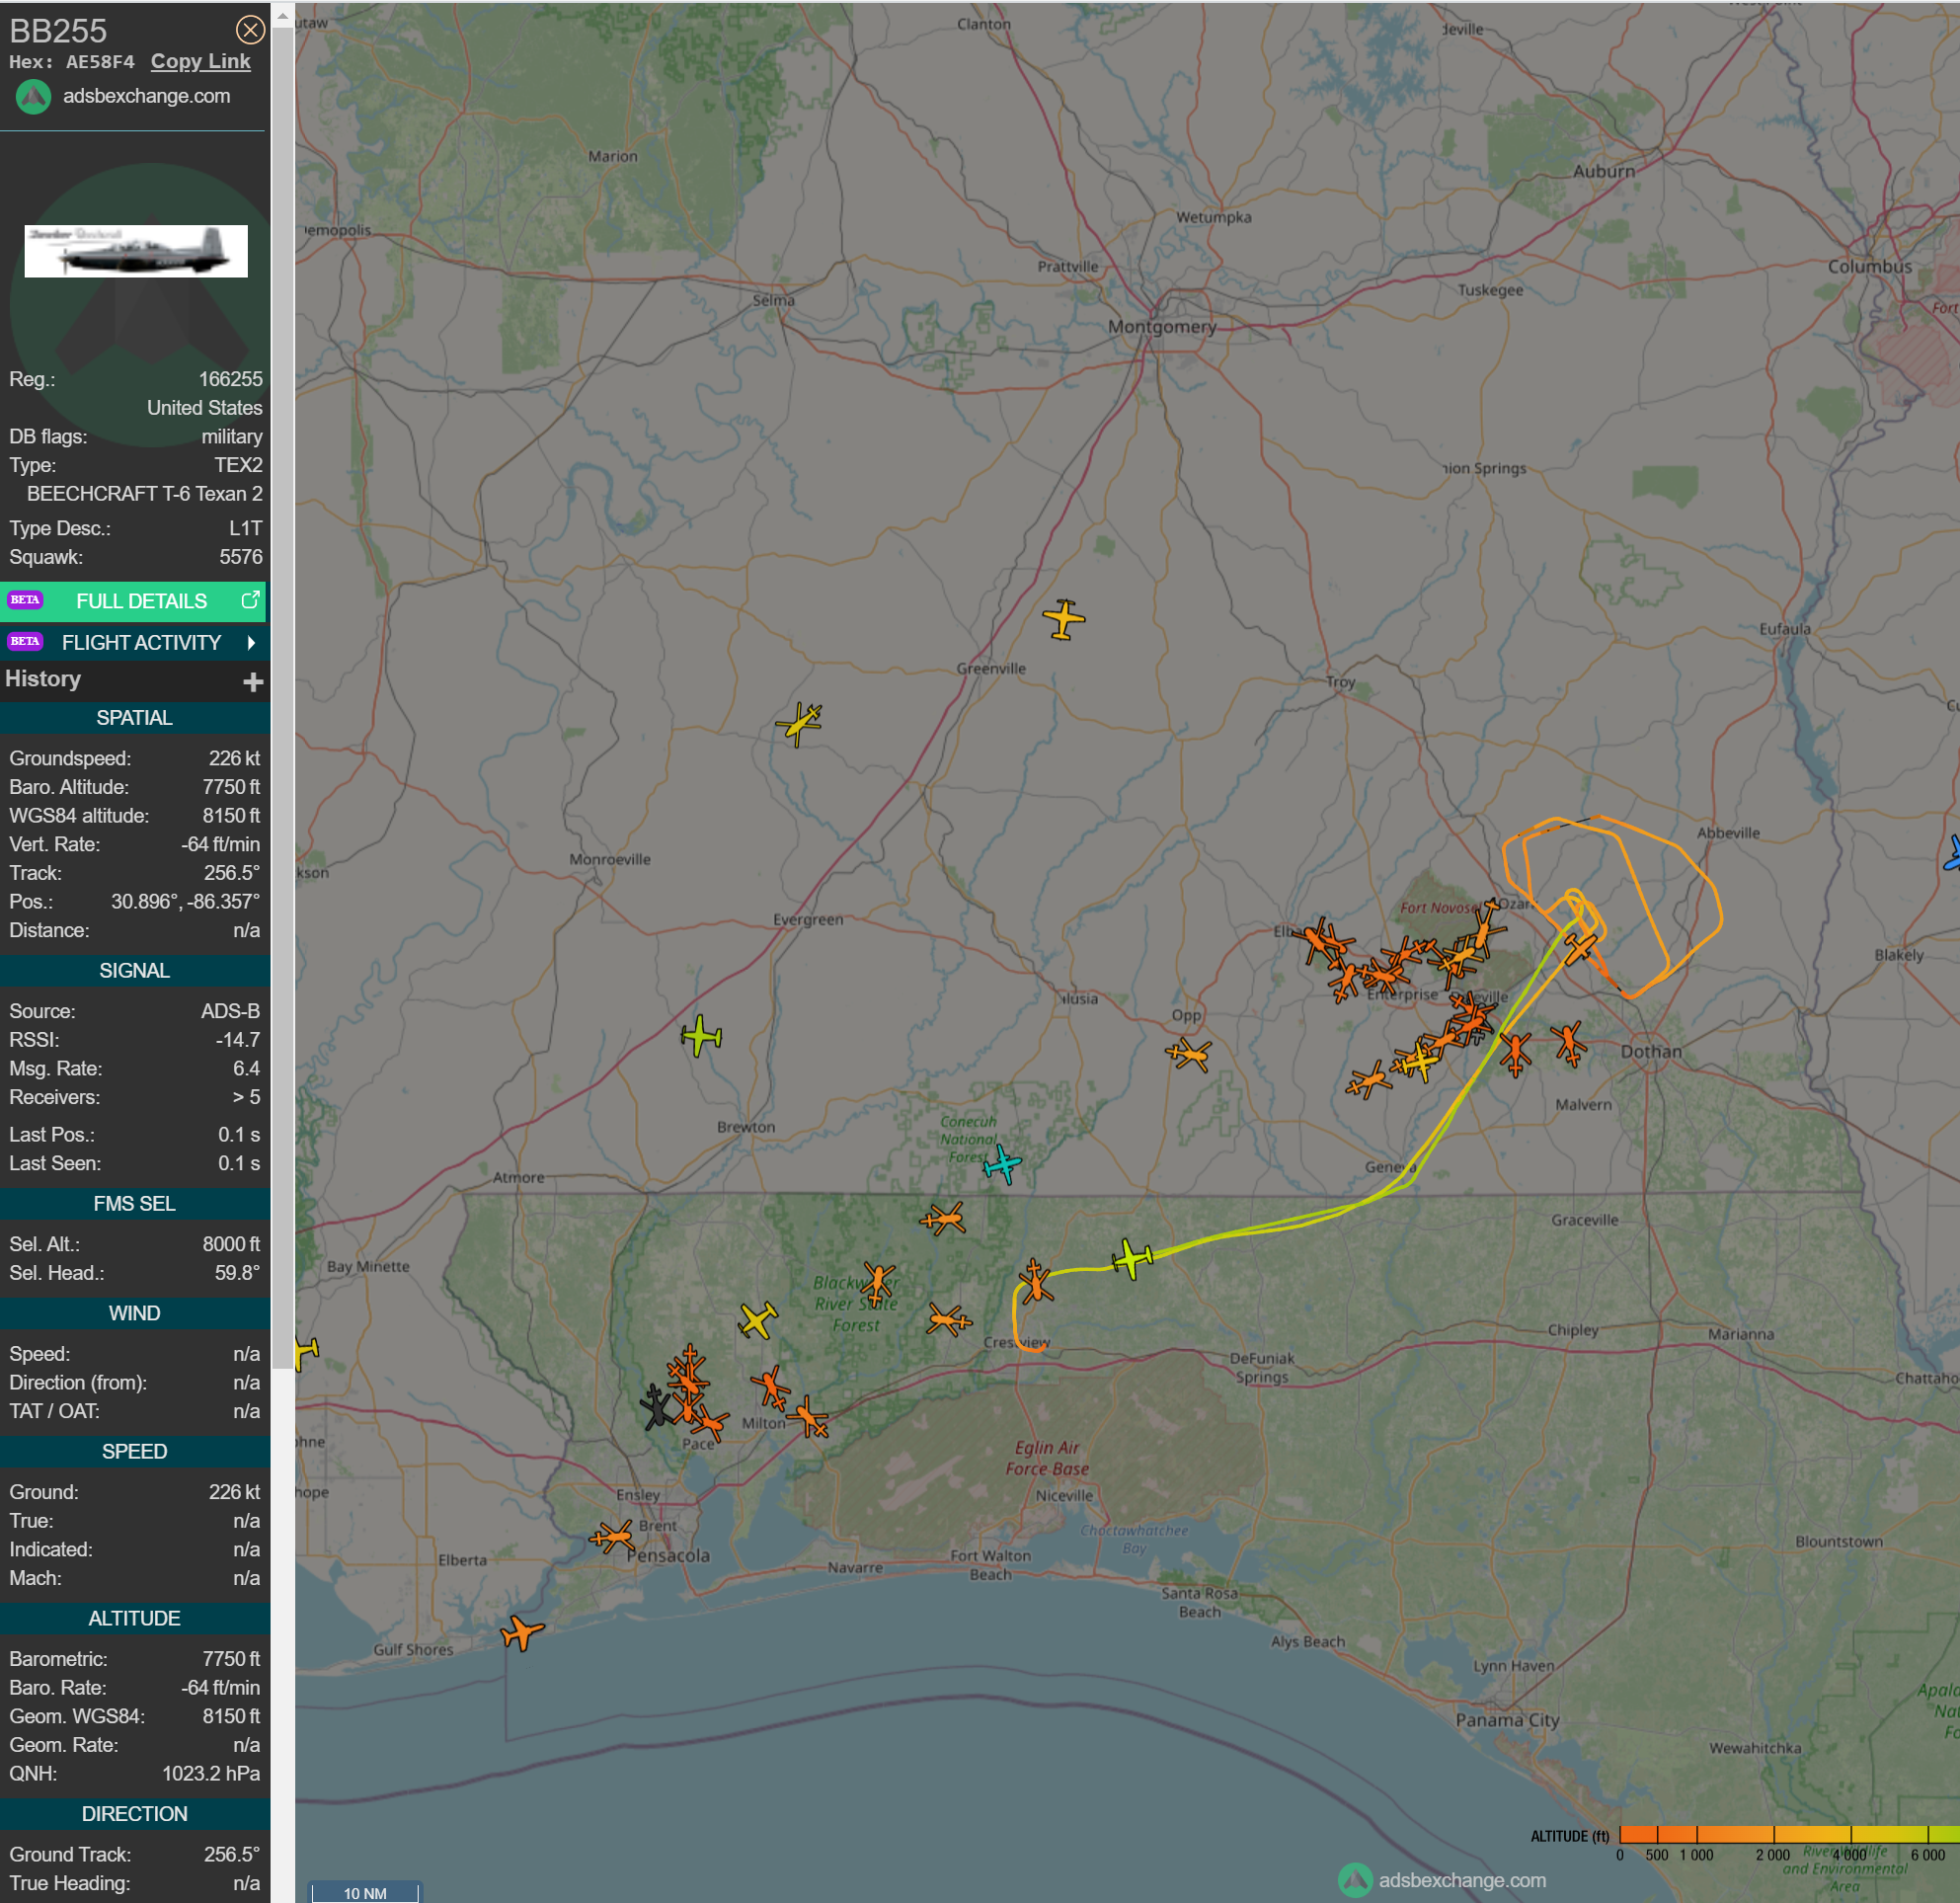1960x1903 pixels.
Task: Click the Sel. Head. value 59.8°
Action: 237,1273
